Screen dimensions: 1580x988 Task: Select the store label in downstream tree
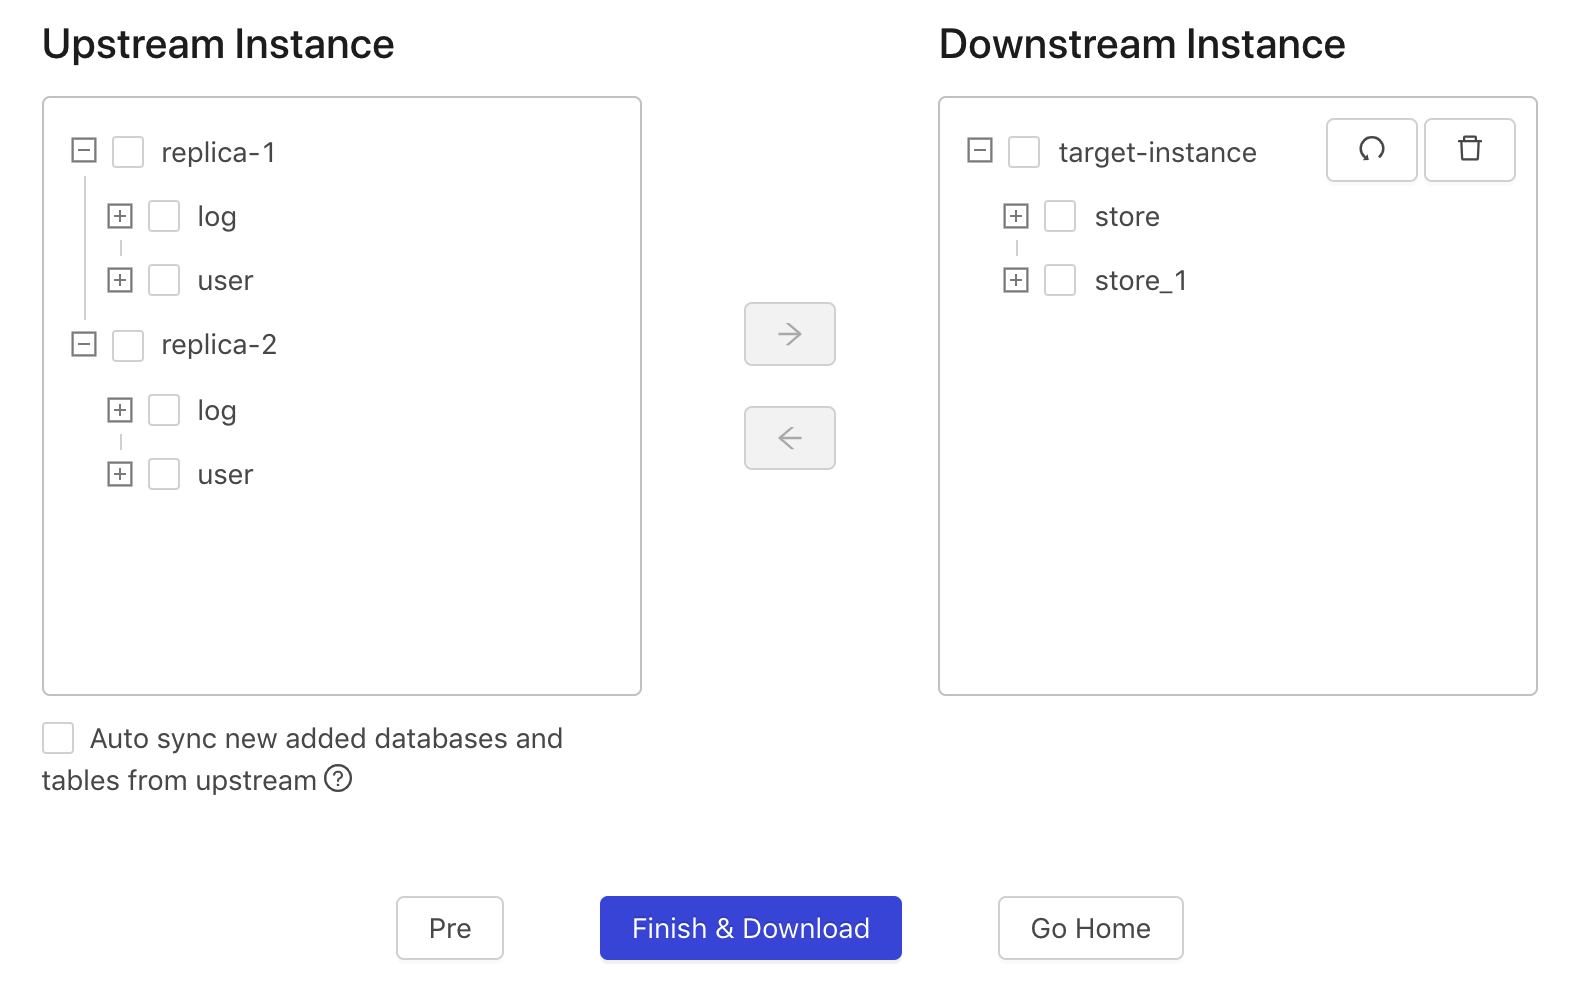pyautogui.click(x=1127, y=216)
